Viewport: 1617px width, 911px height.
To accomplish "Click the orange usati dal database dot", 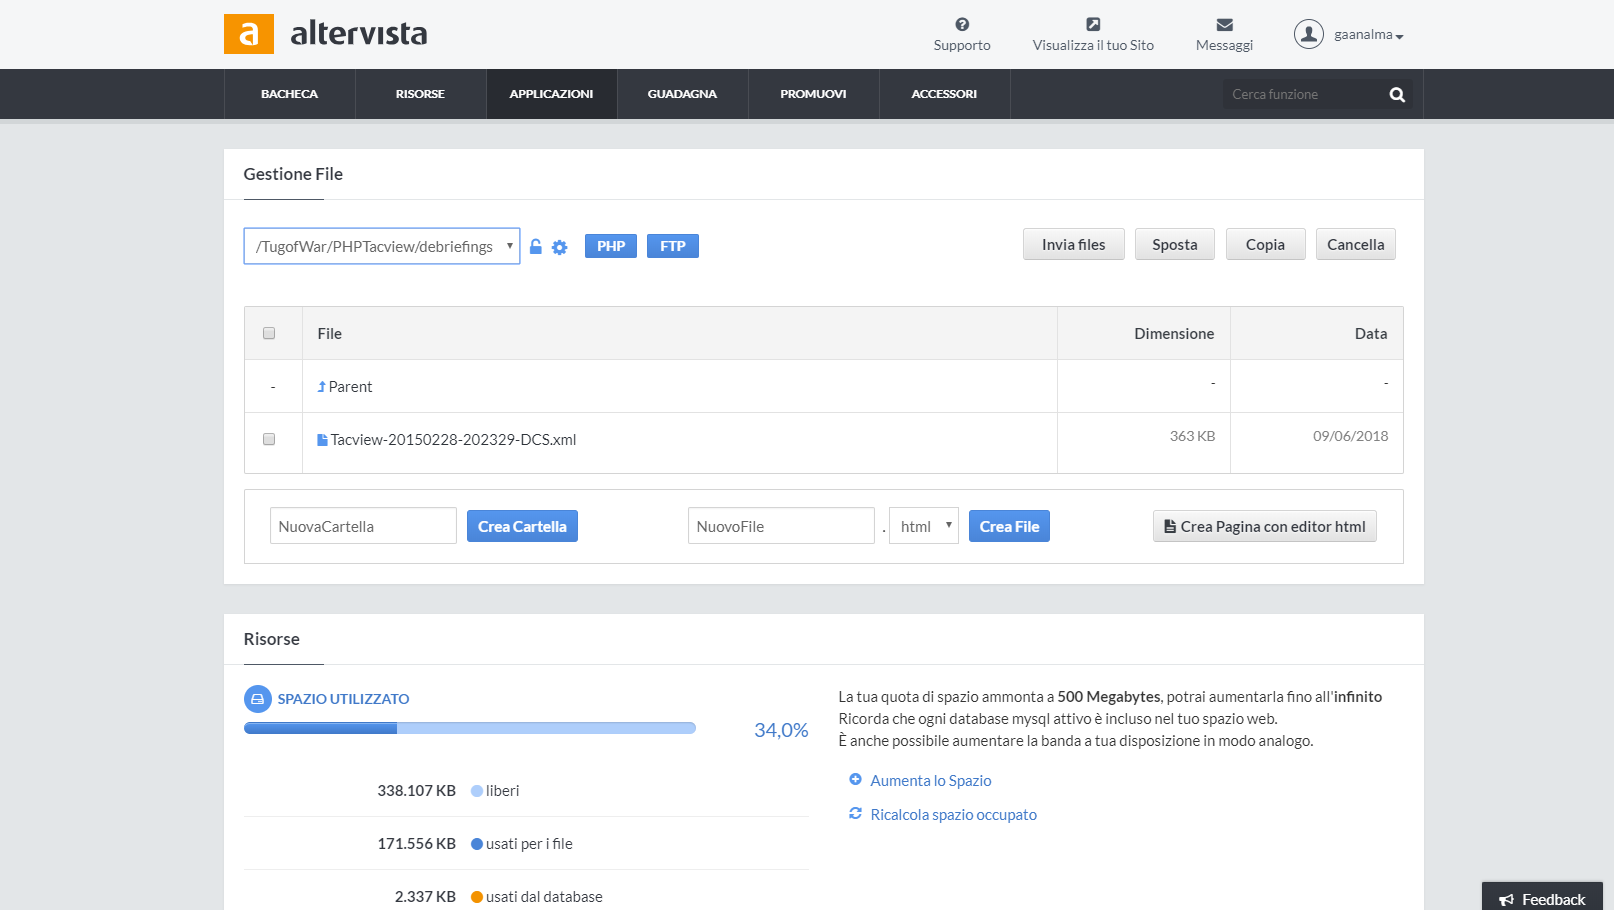I will pos(477,897).
